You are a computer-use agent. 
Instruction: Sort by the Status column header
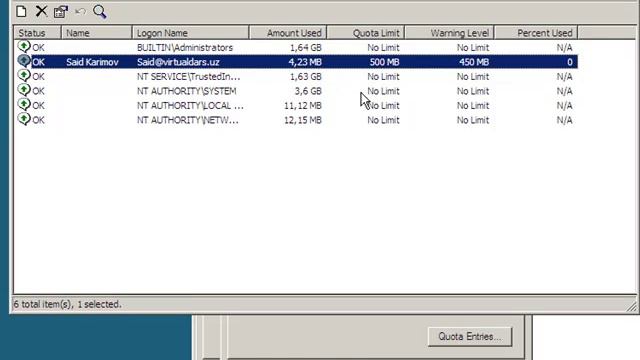tap(38, 33)
